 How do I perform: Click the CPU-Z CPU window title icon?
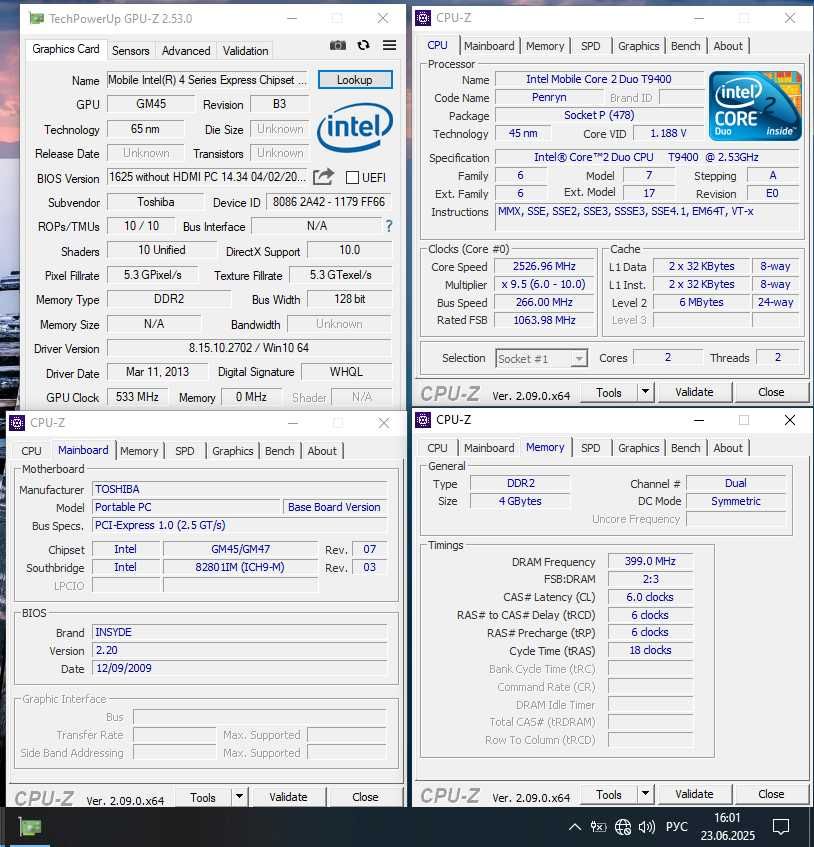pos(423,18)
